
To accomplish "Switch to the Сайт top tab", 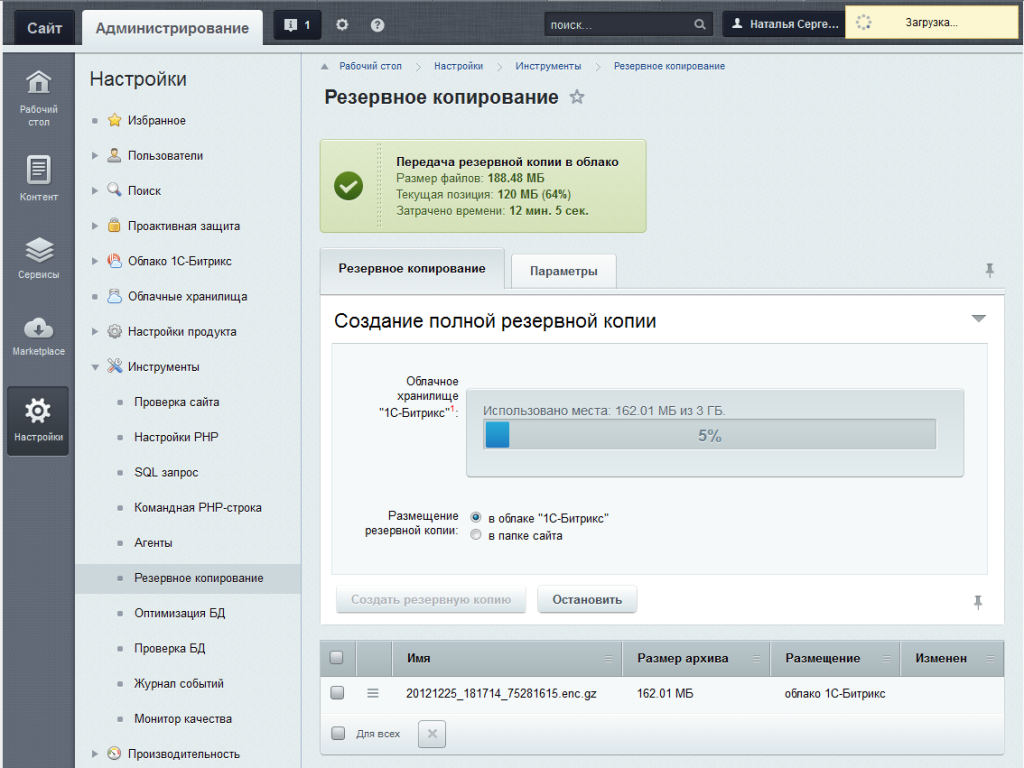I will click(44, 27).
